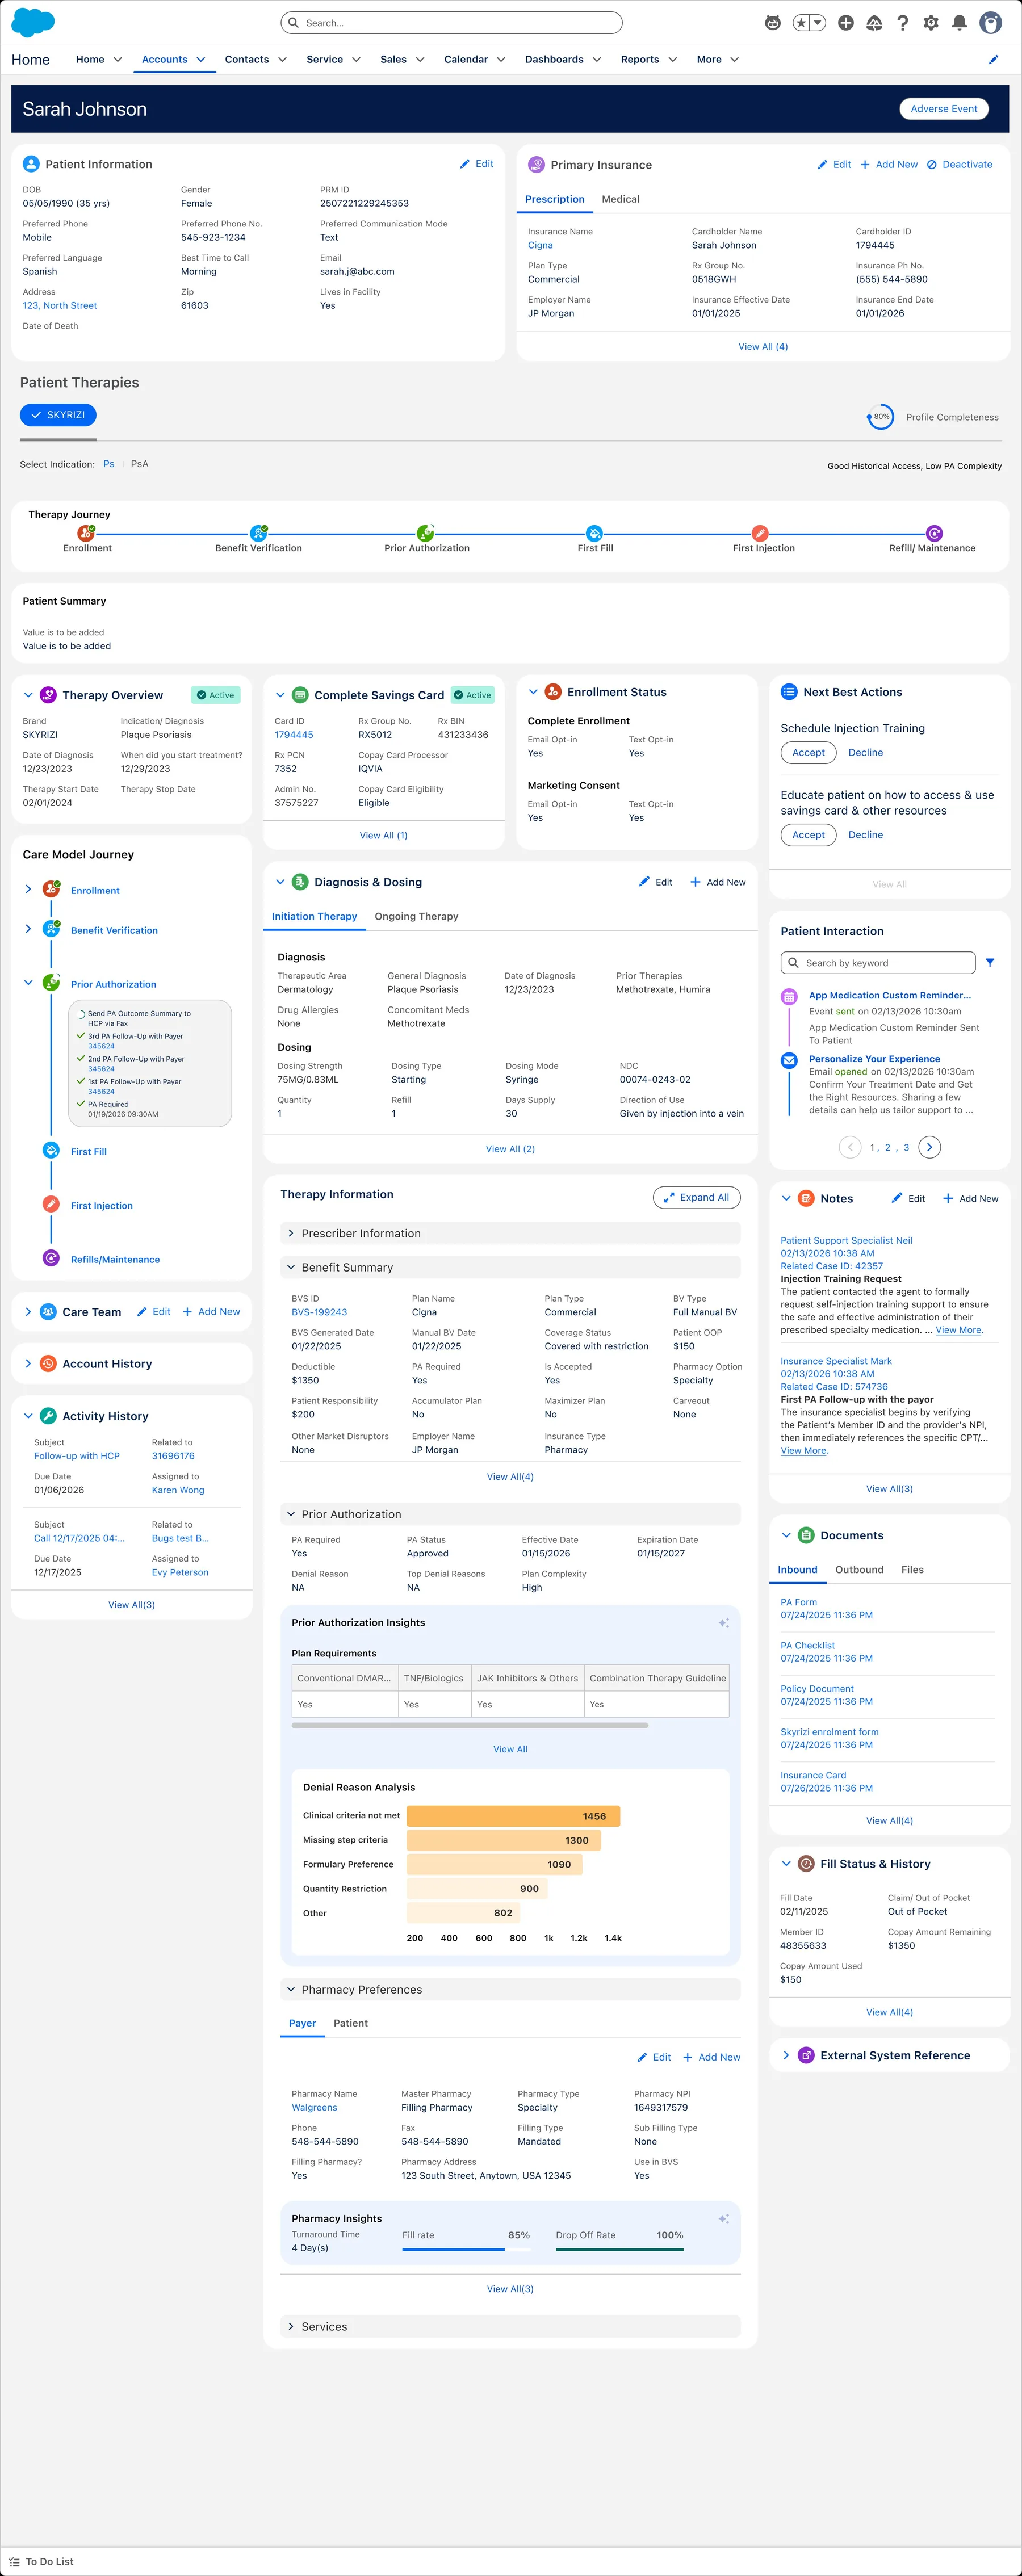
Task: Open the Files documents tab
Action: 912,1570
